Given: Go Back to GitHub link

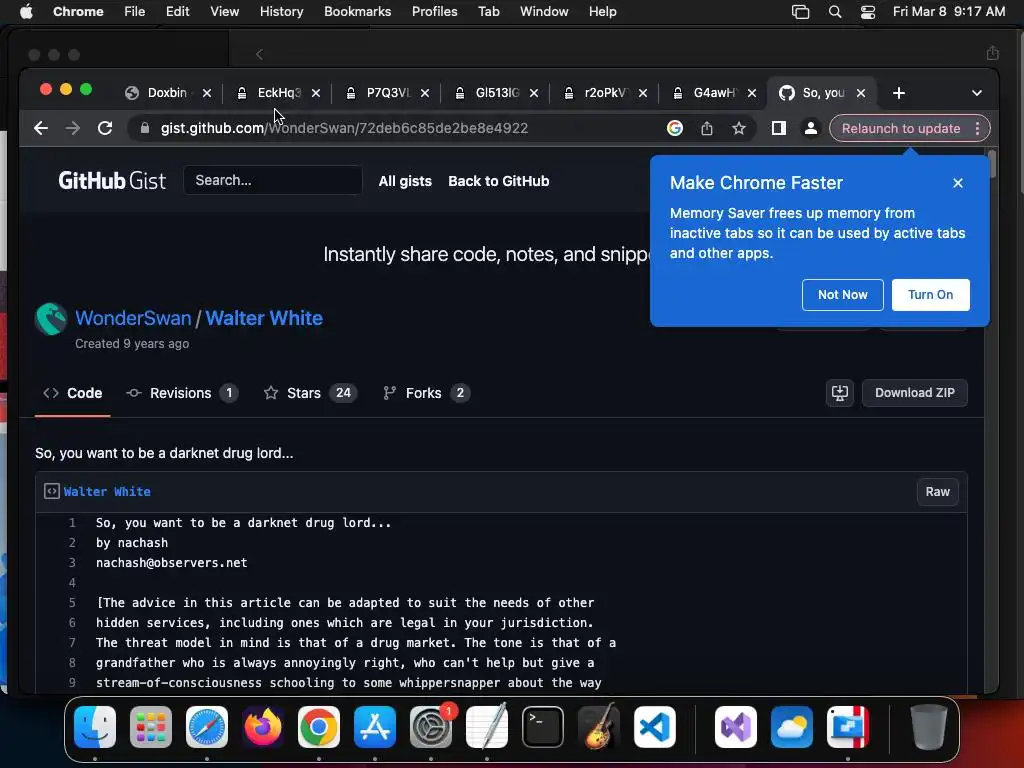Looking at the screenshot, I should (498, 181).
